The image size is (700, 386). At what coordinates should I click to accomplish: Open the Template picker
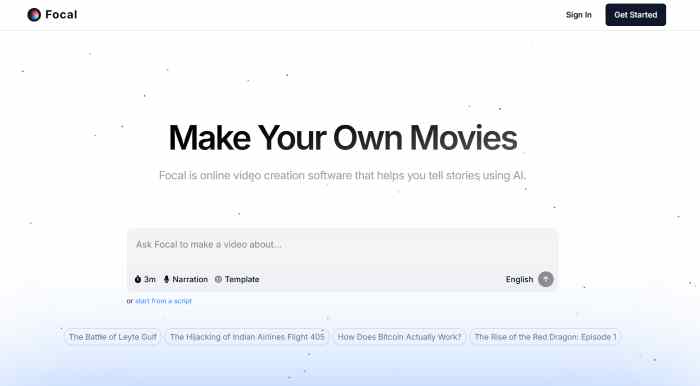tap(237, 279)
